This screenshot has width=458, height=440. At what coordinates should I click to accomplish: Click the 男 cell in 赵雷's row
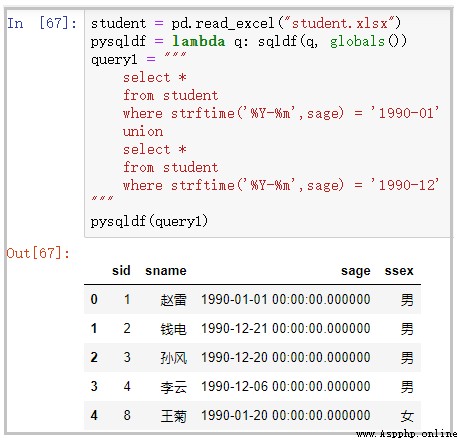pos(407,300)
